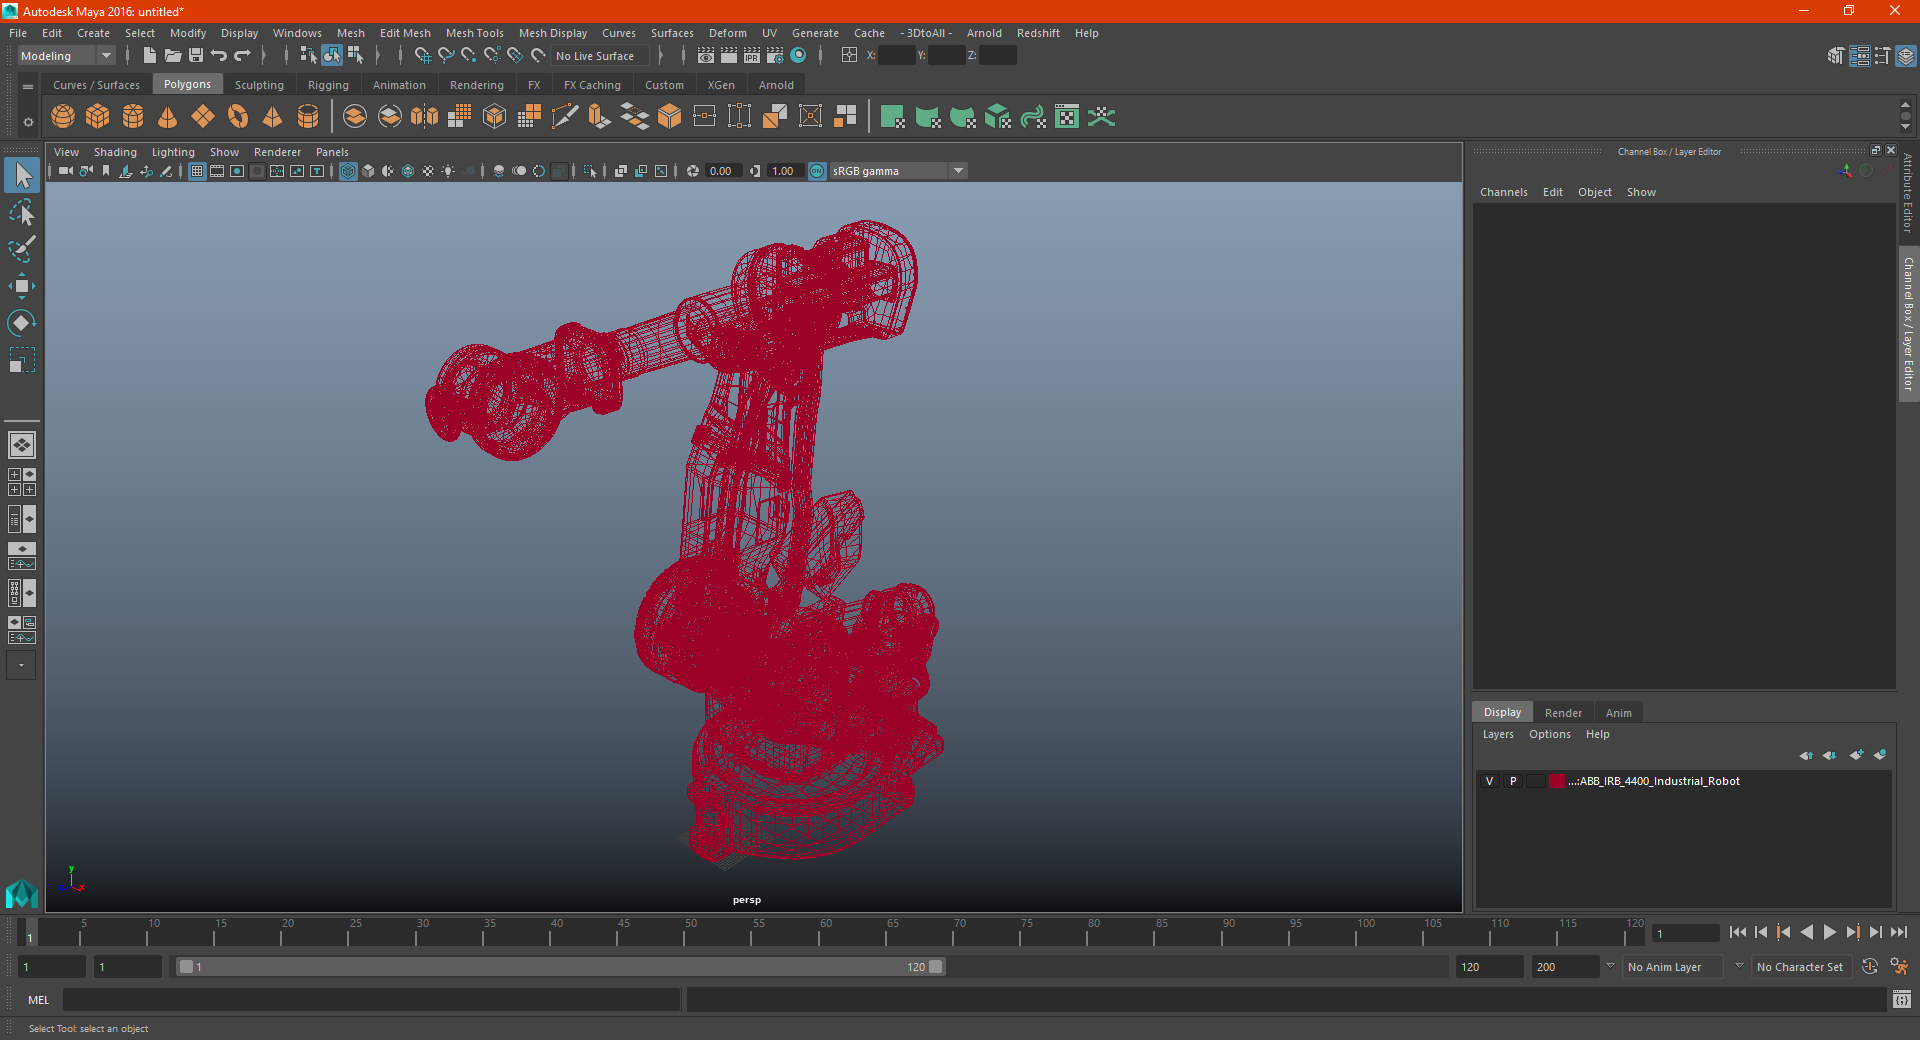This screenshot has width=1920, height=1040.
Task: Create a polygon cone from the shelf
Action: tap(168, 117)
